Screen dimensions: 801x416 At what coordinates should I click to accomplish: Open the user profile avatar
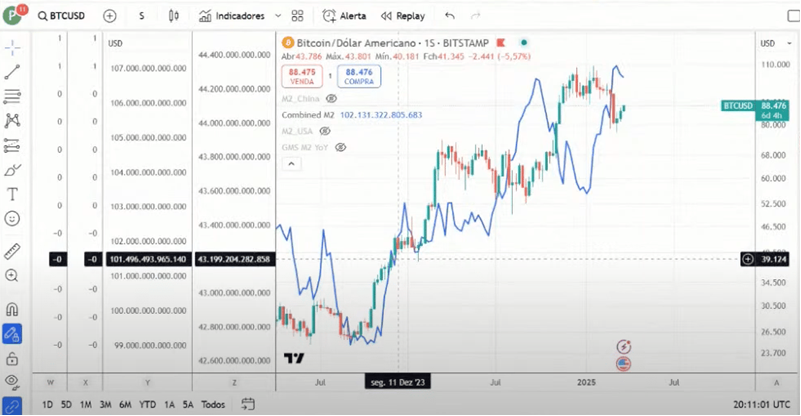pos(12,15)
